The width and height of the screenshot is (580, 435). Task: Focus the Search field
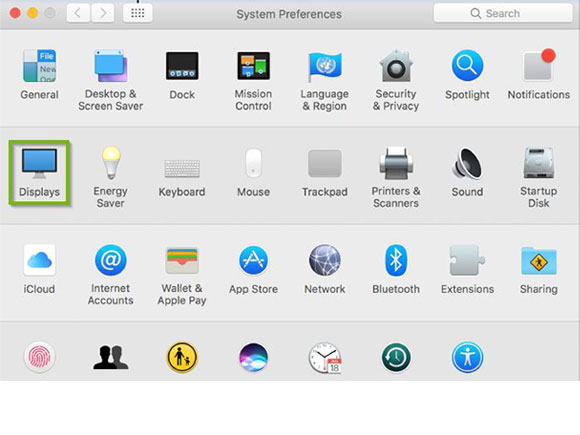pos(503,13)
